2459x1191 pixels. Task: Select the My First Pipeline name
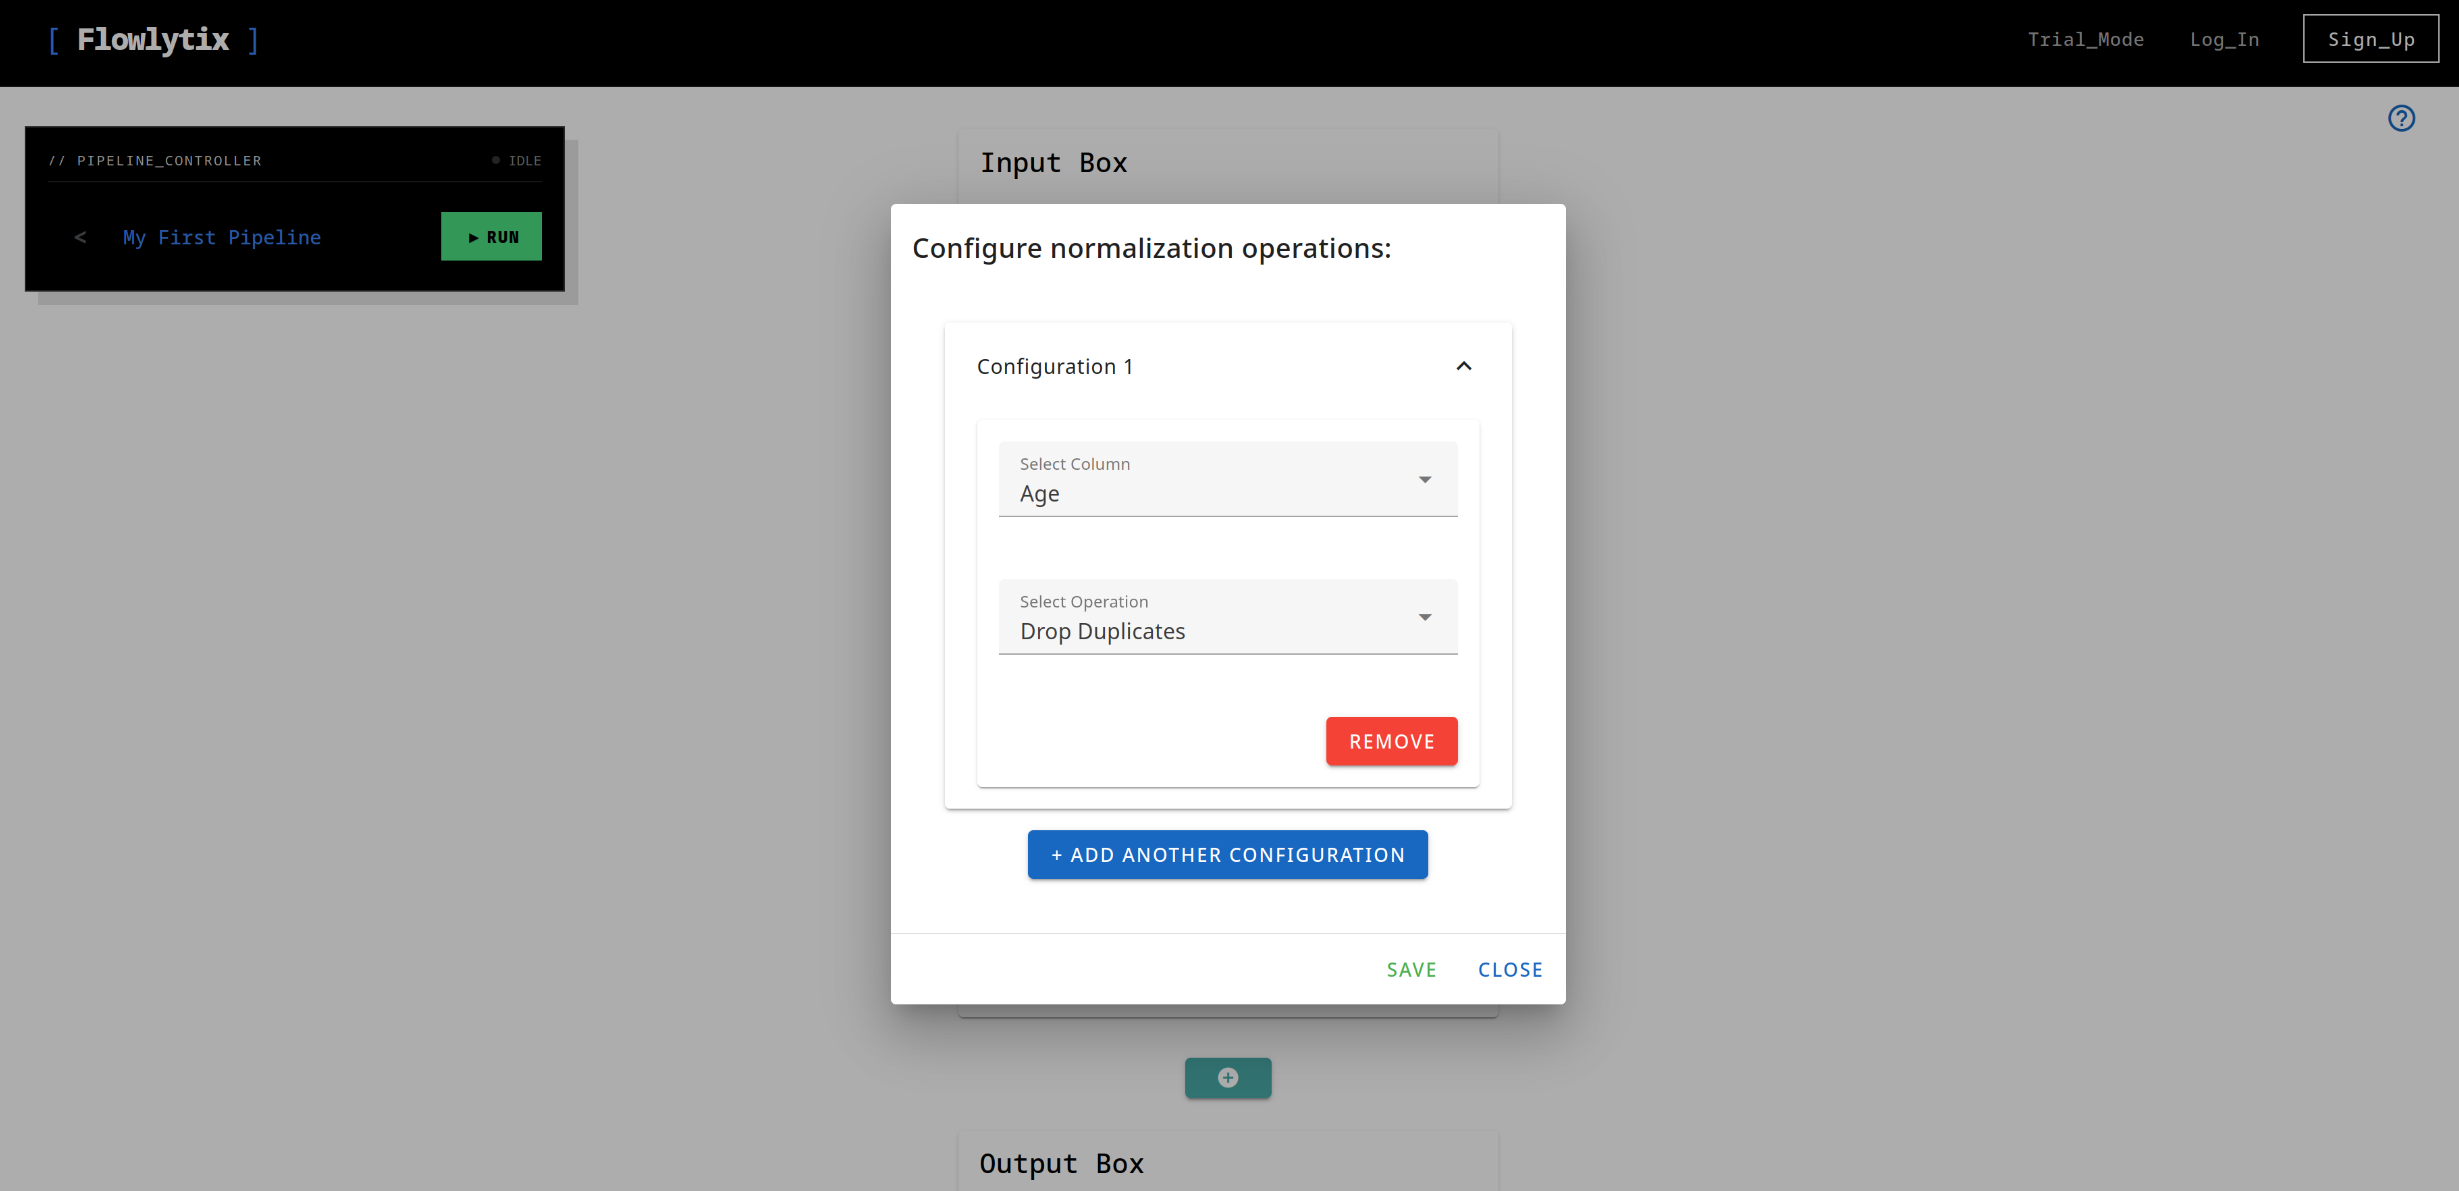tap(222, 237)
